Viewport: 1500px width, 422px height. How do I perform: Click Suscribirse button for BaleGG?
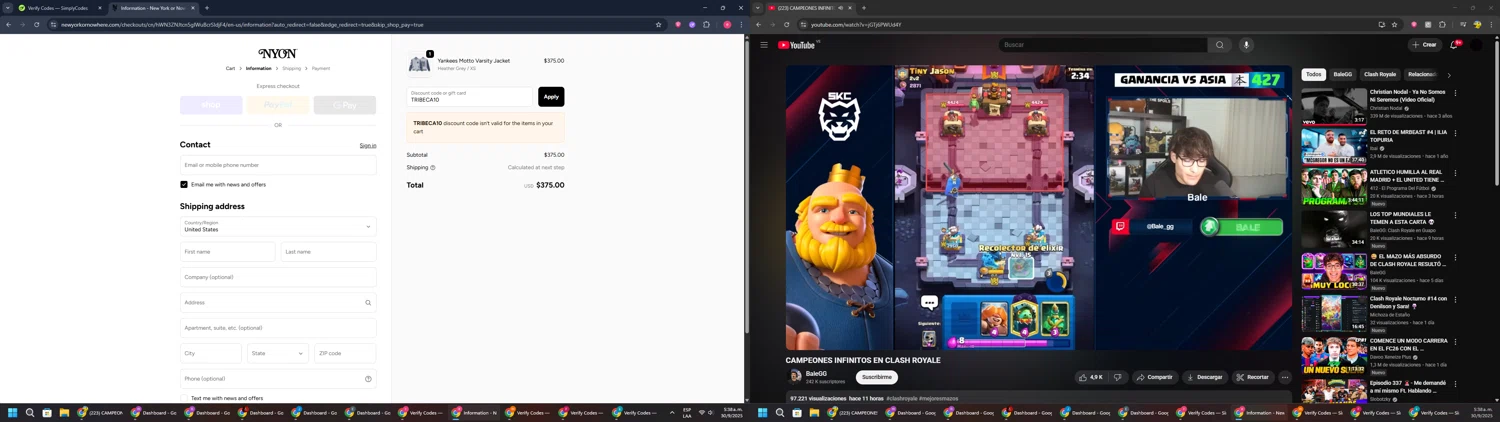[x=877, y=377]
